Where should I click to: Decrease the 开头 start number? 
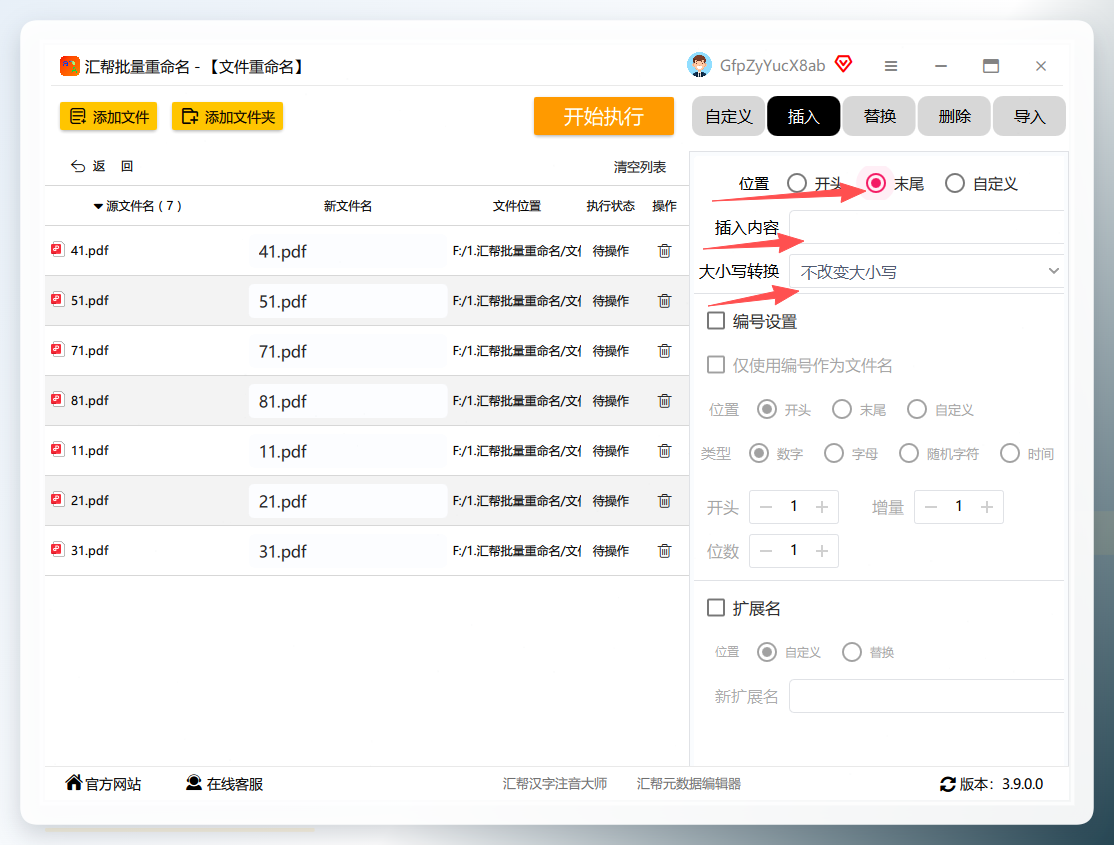(x=766, y=507)
